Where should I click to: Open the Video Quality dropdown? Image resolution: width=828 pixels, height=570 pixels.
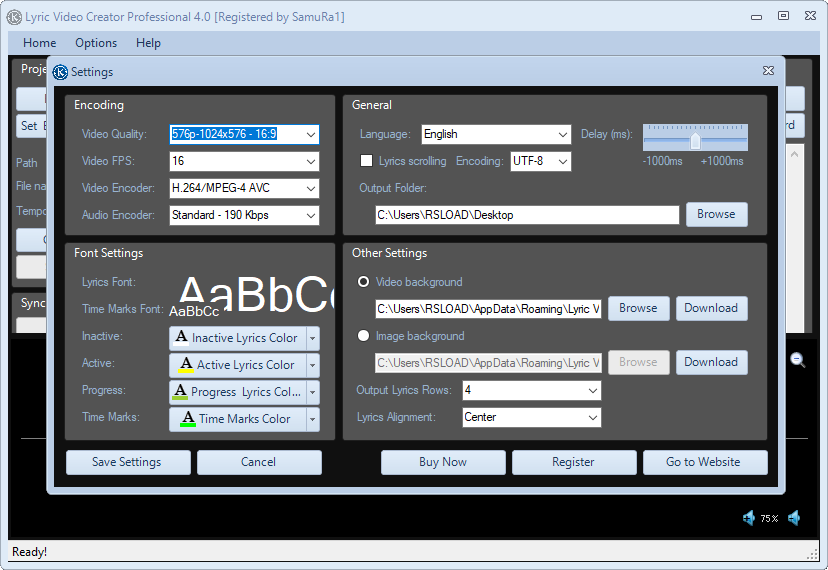tap(244, 134)
